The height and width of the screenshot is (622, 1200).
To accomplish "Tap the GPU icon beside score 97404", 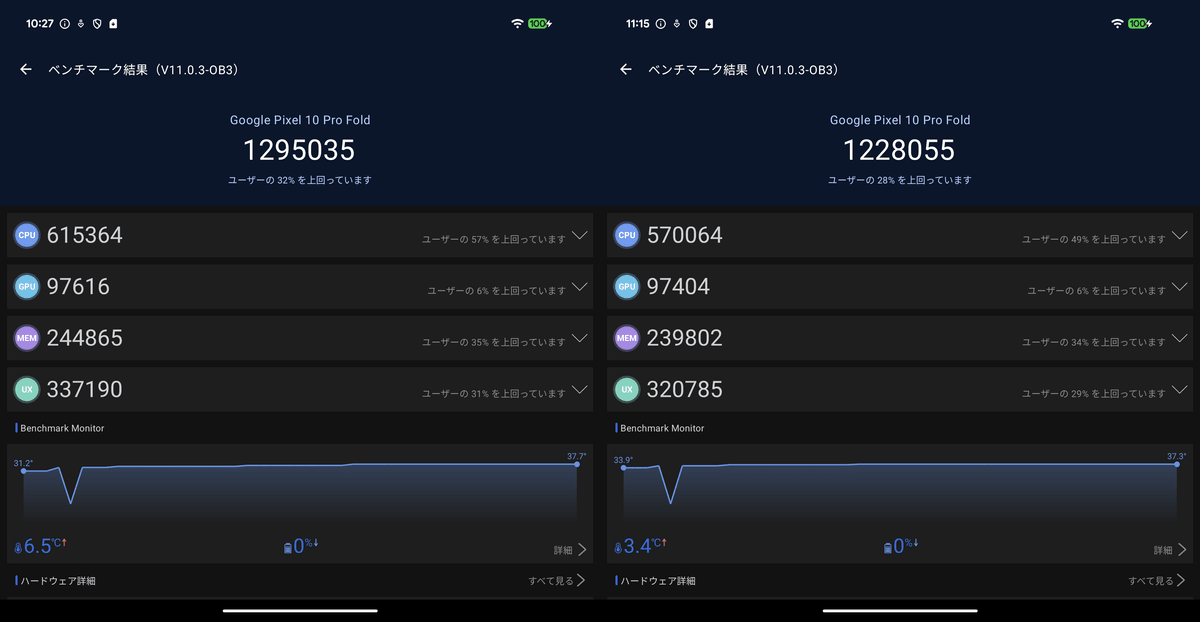I will coord(627,287).
